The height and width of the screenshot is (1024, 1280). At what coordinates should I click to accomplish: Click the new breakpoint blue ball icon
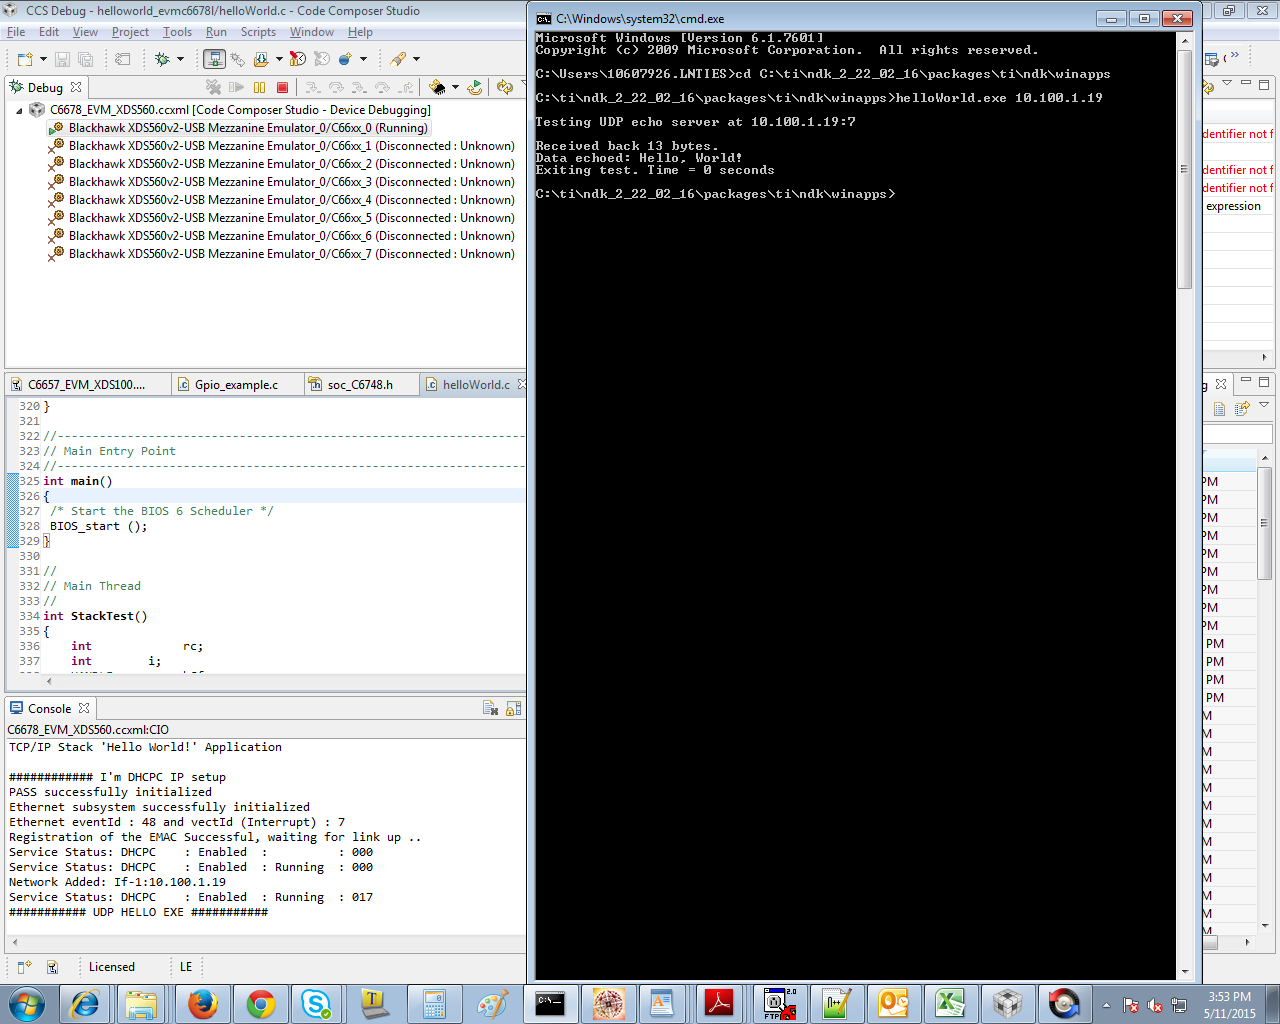[x=345, y=59]
